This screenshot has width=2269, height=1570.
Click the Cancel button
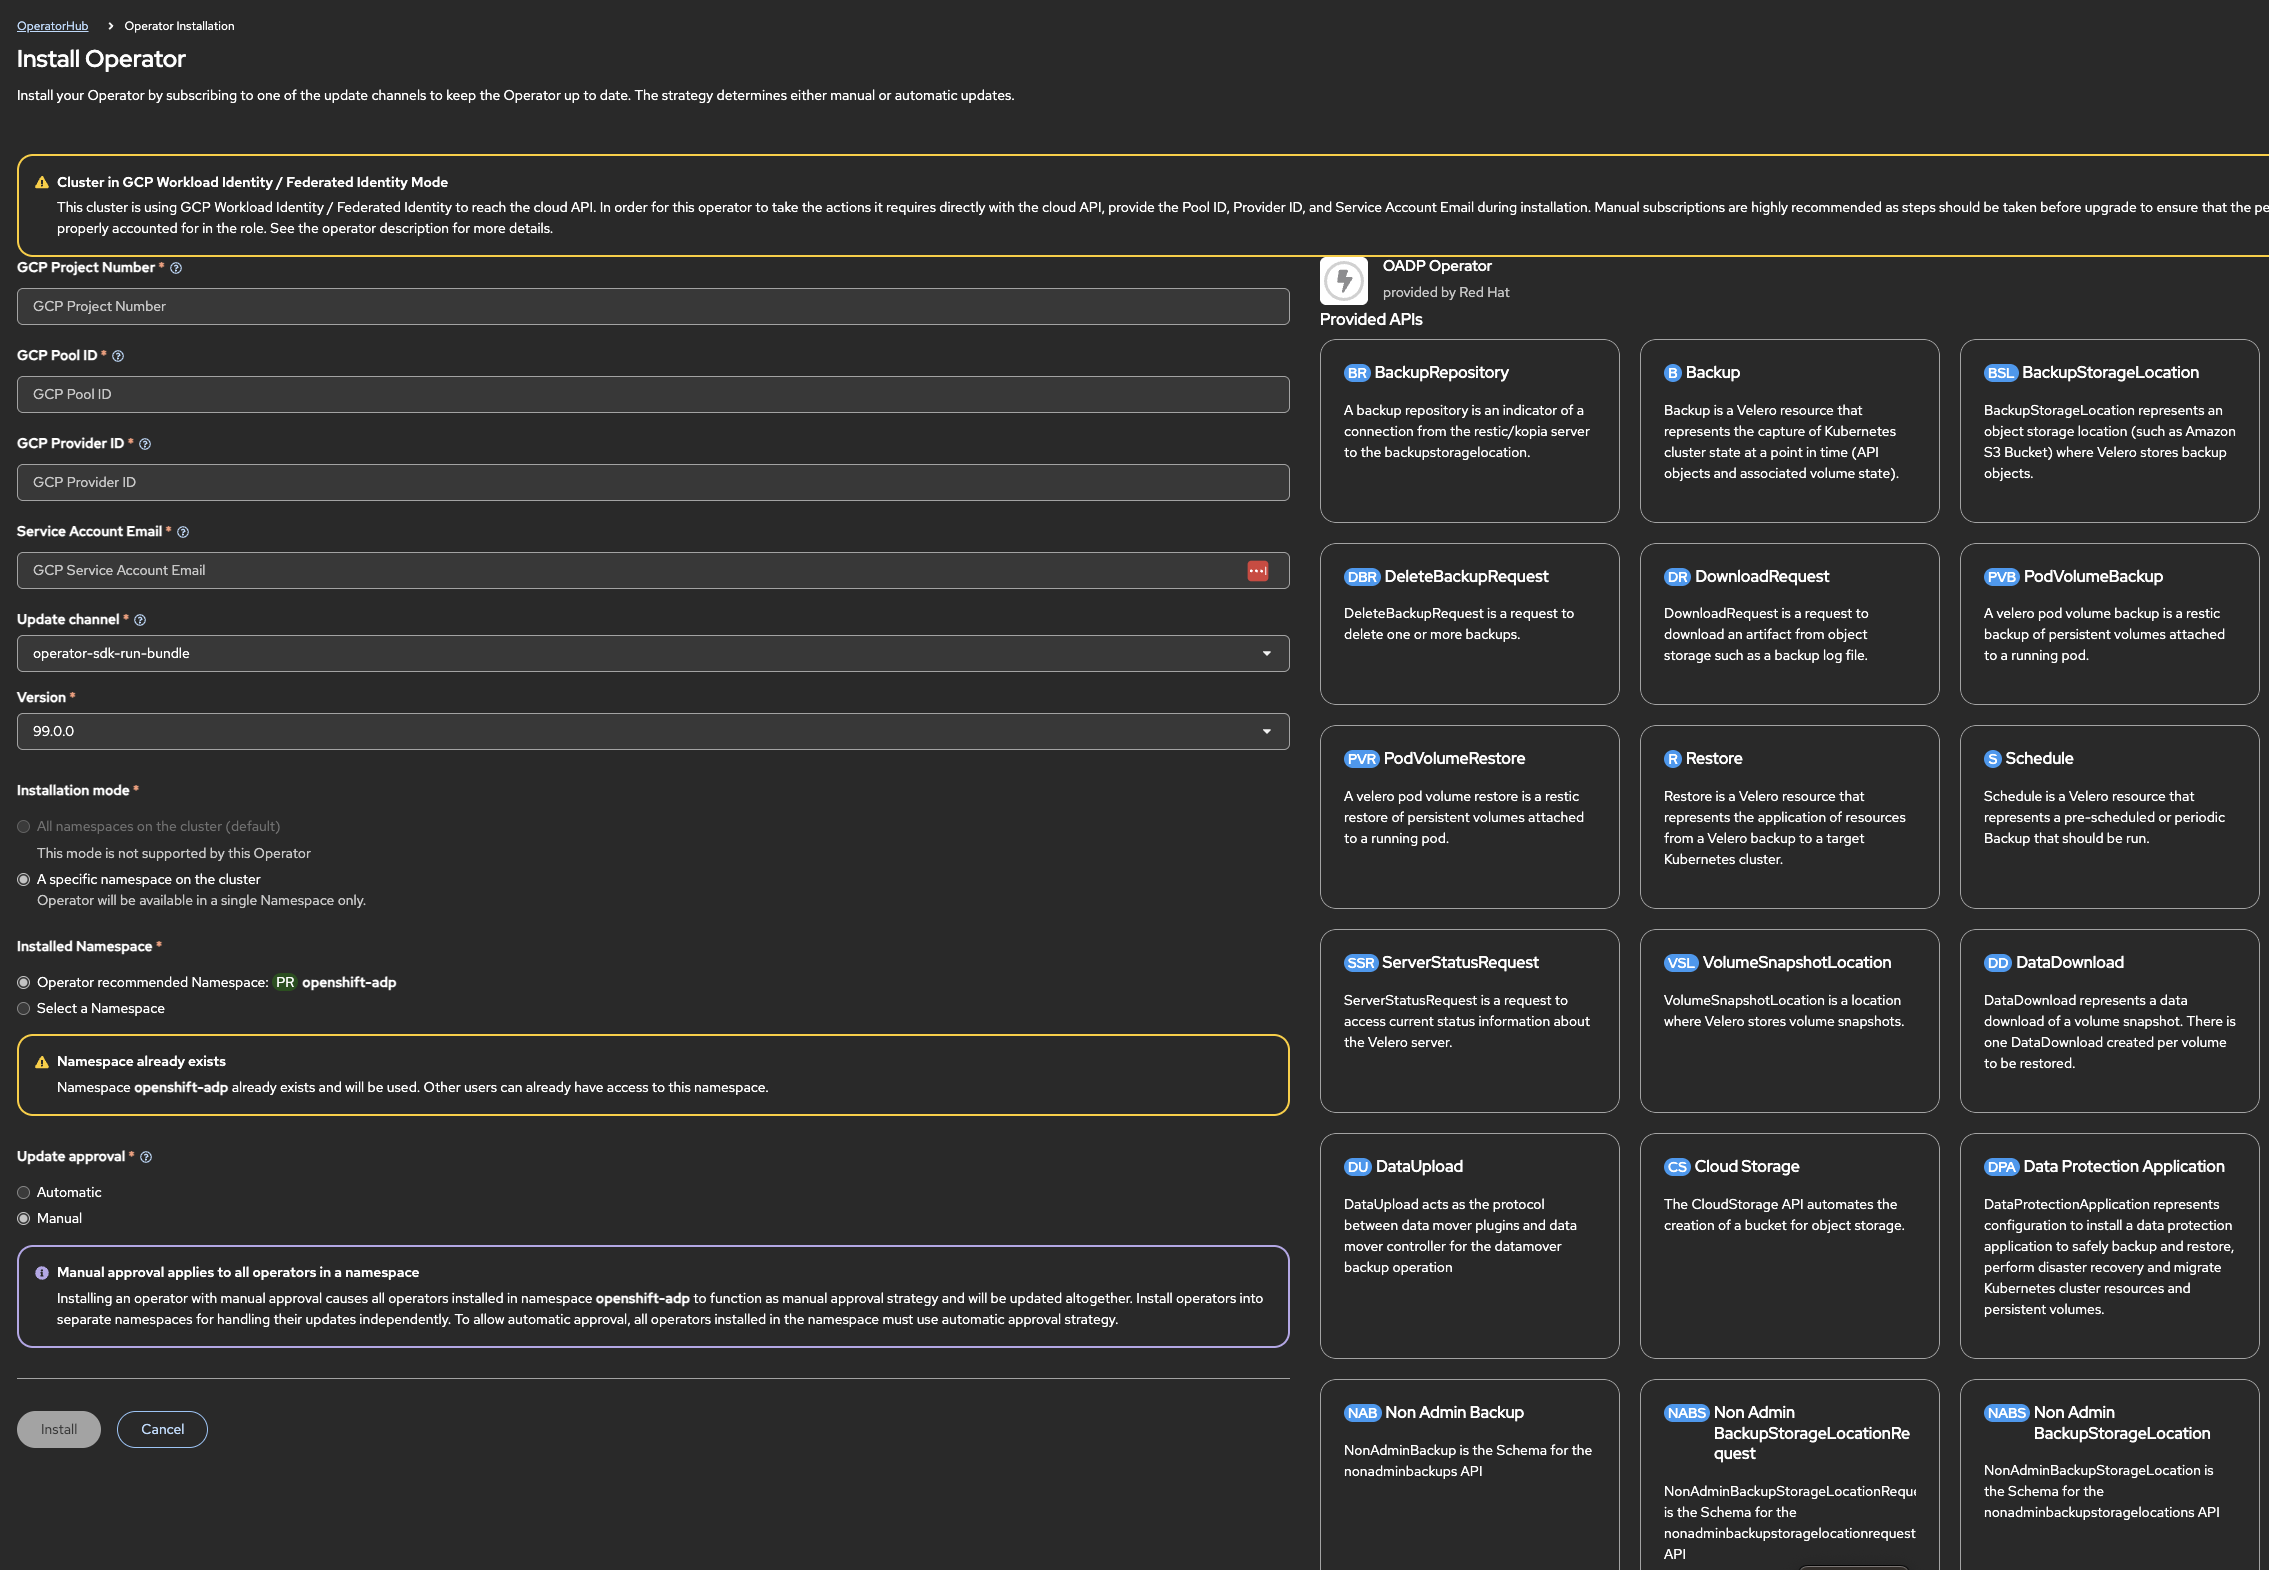[162, 1429]
